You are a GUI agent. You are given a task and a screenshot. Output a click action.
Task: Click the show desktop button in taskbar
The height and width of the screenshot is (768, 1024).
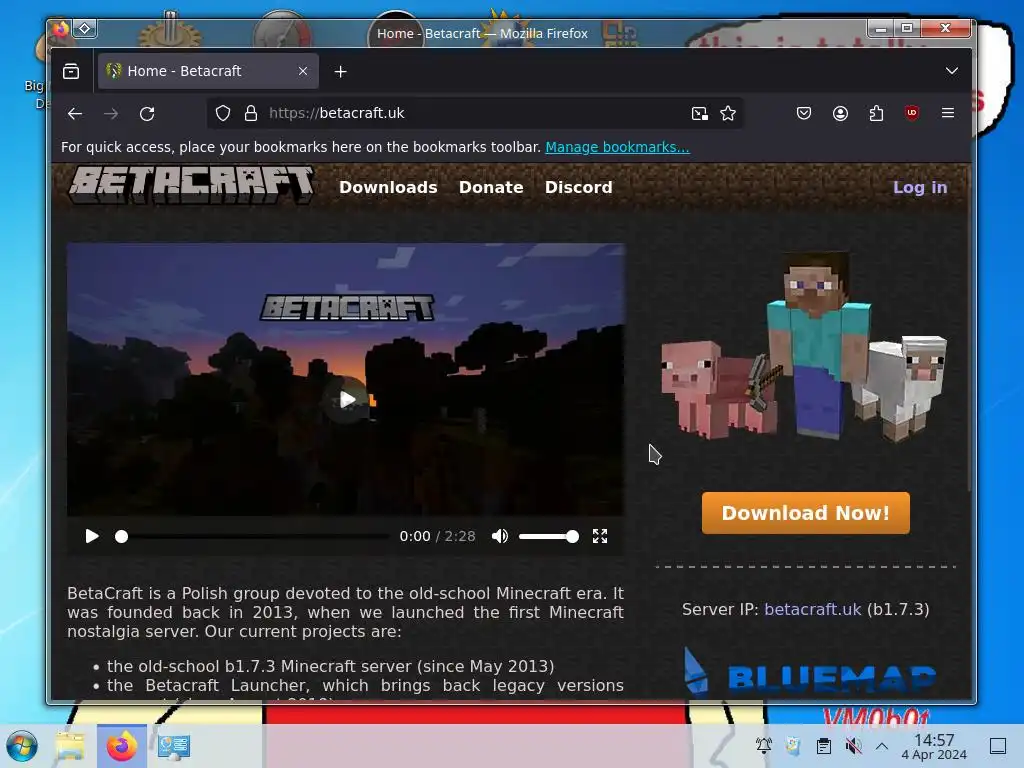pos(998,746)
